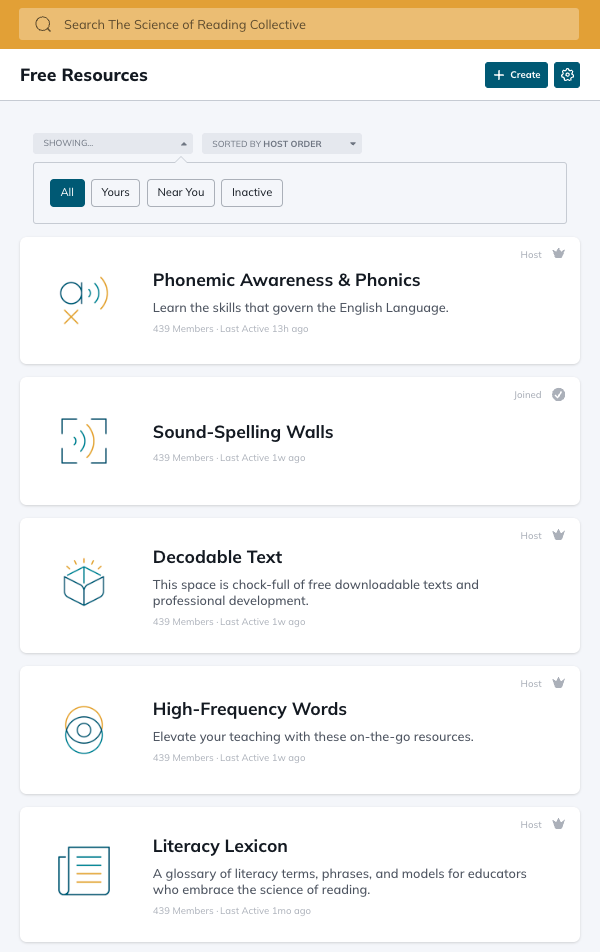
Task: Open the High-Frequency Words space title
Action: [250, 709]
